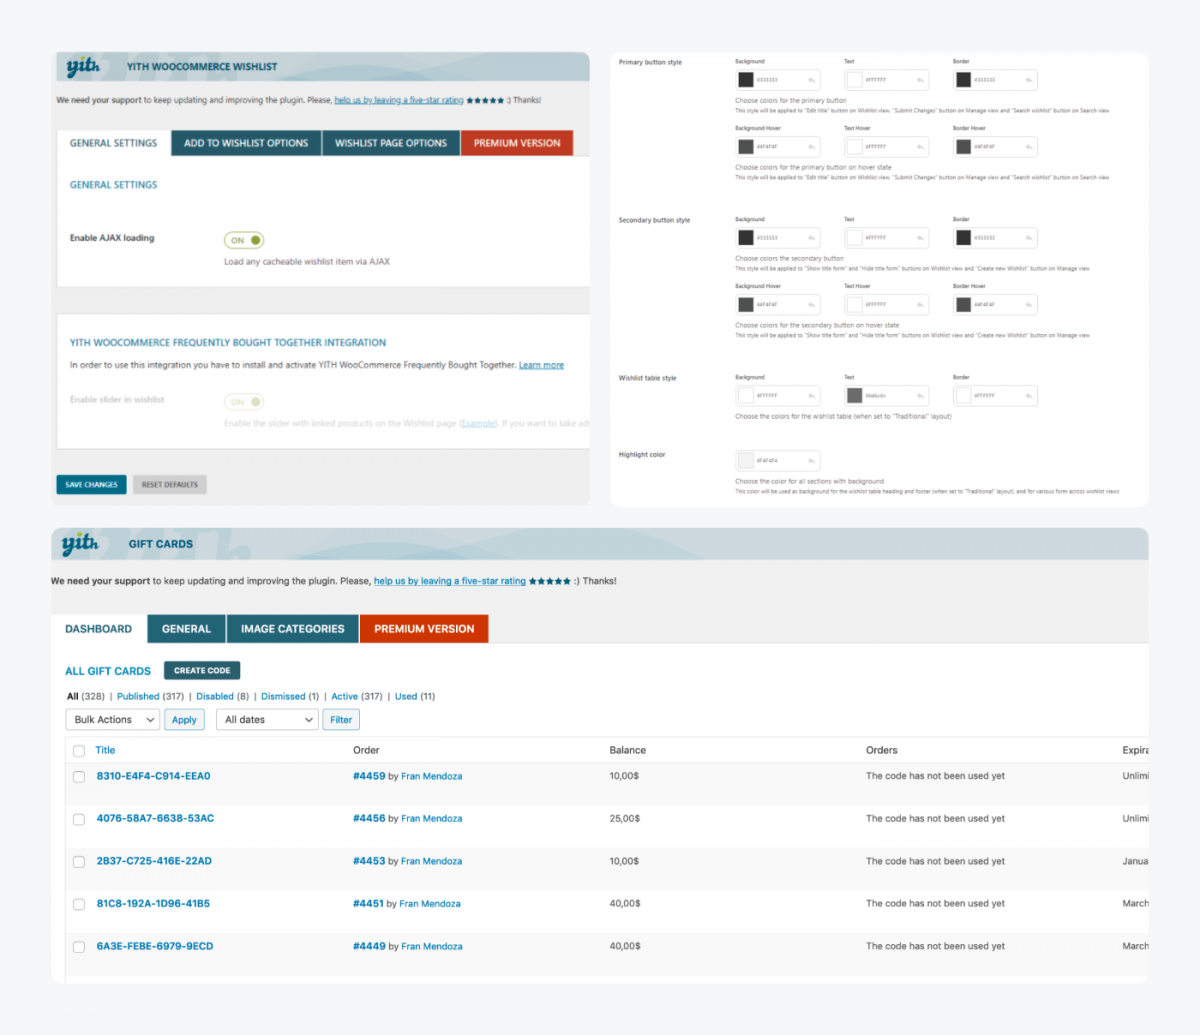The height and width of the screenshot is (1035, 1200).
Task: Pick the Primary button Background color swatch
Action: (x=746, y=80)
